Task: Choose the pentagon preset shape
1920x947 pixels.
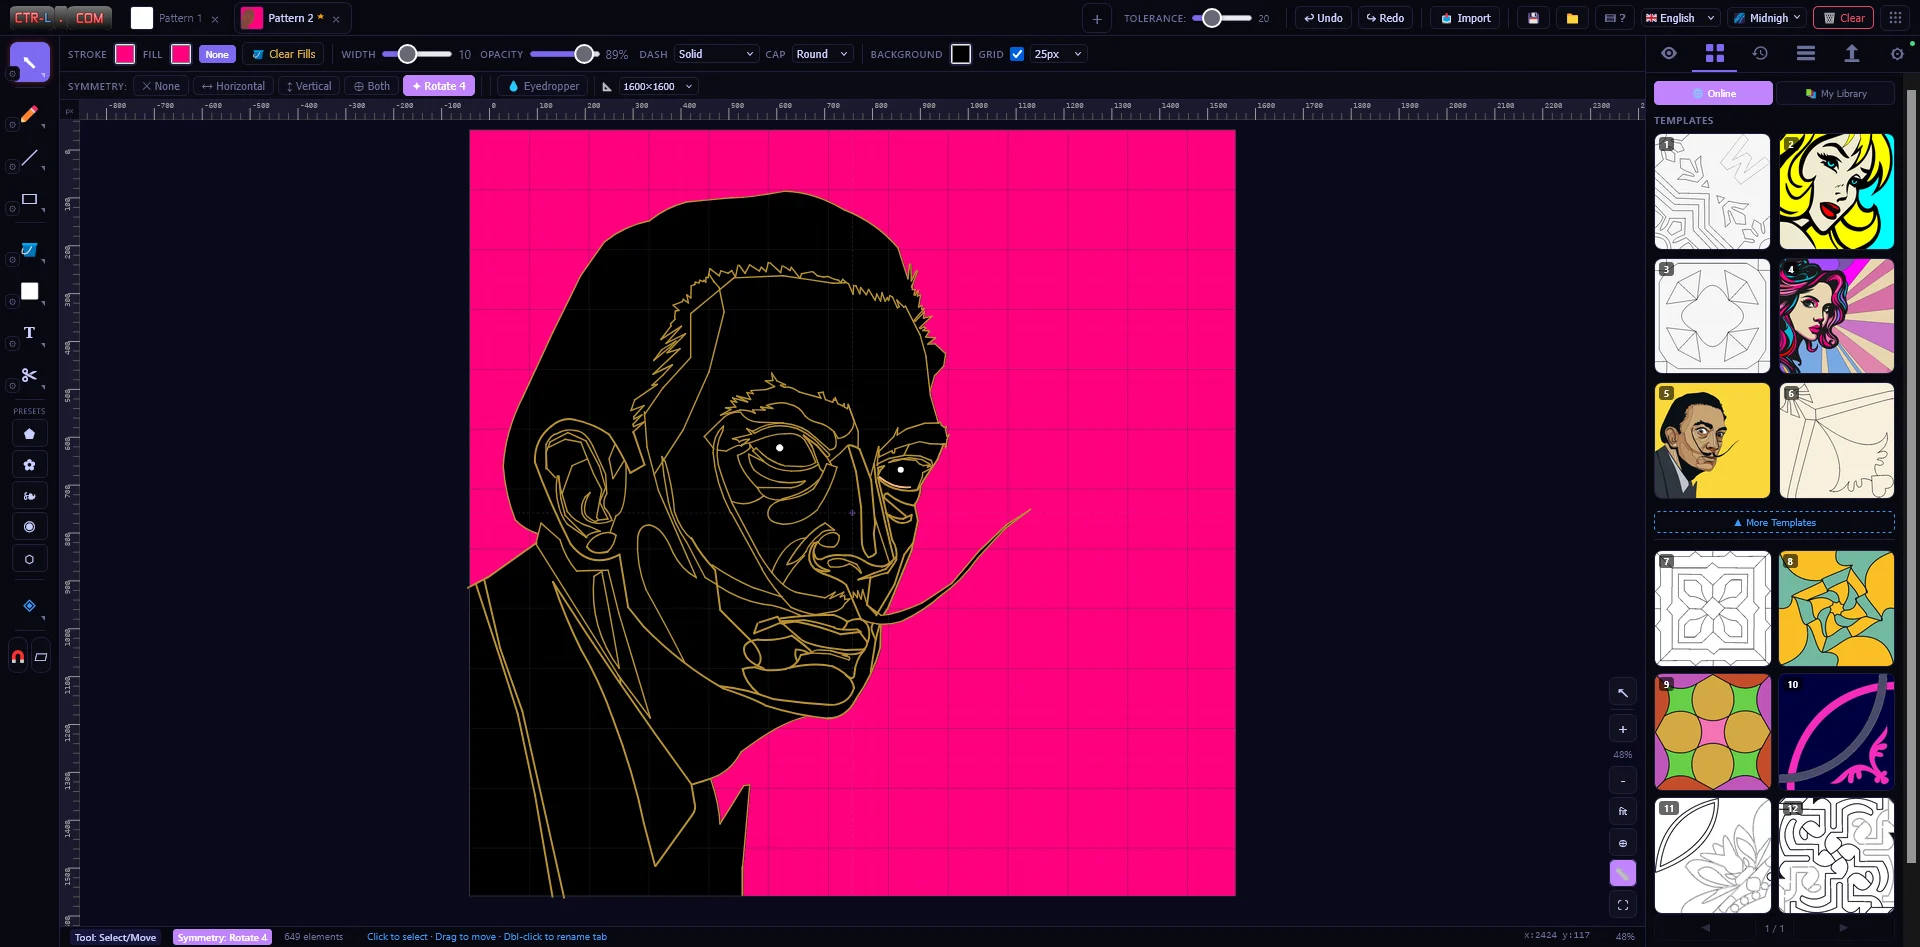Action: click(x=29, y=434)
